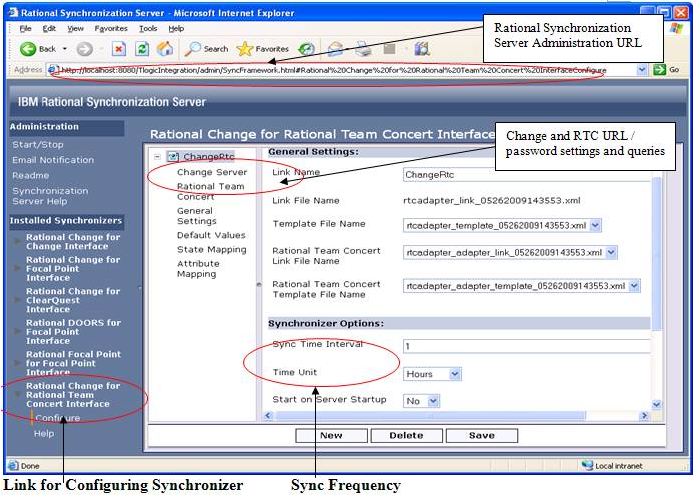
Task: Open the View menu
Action: click(75, 28)
